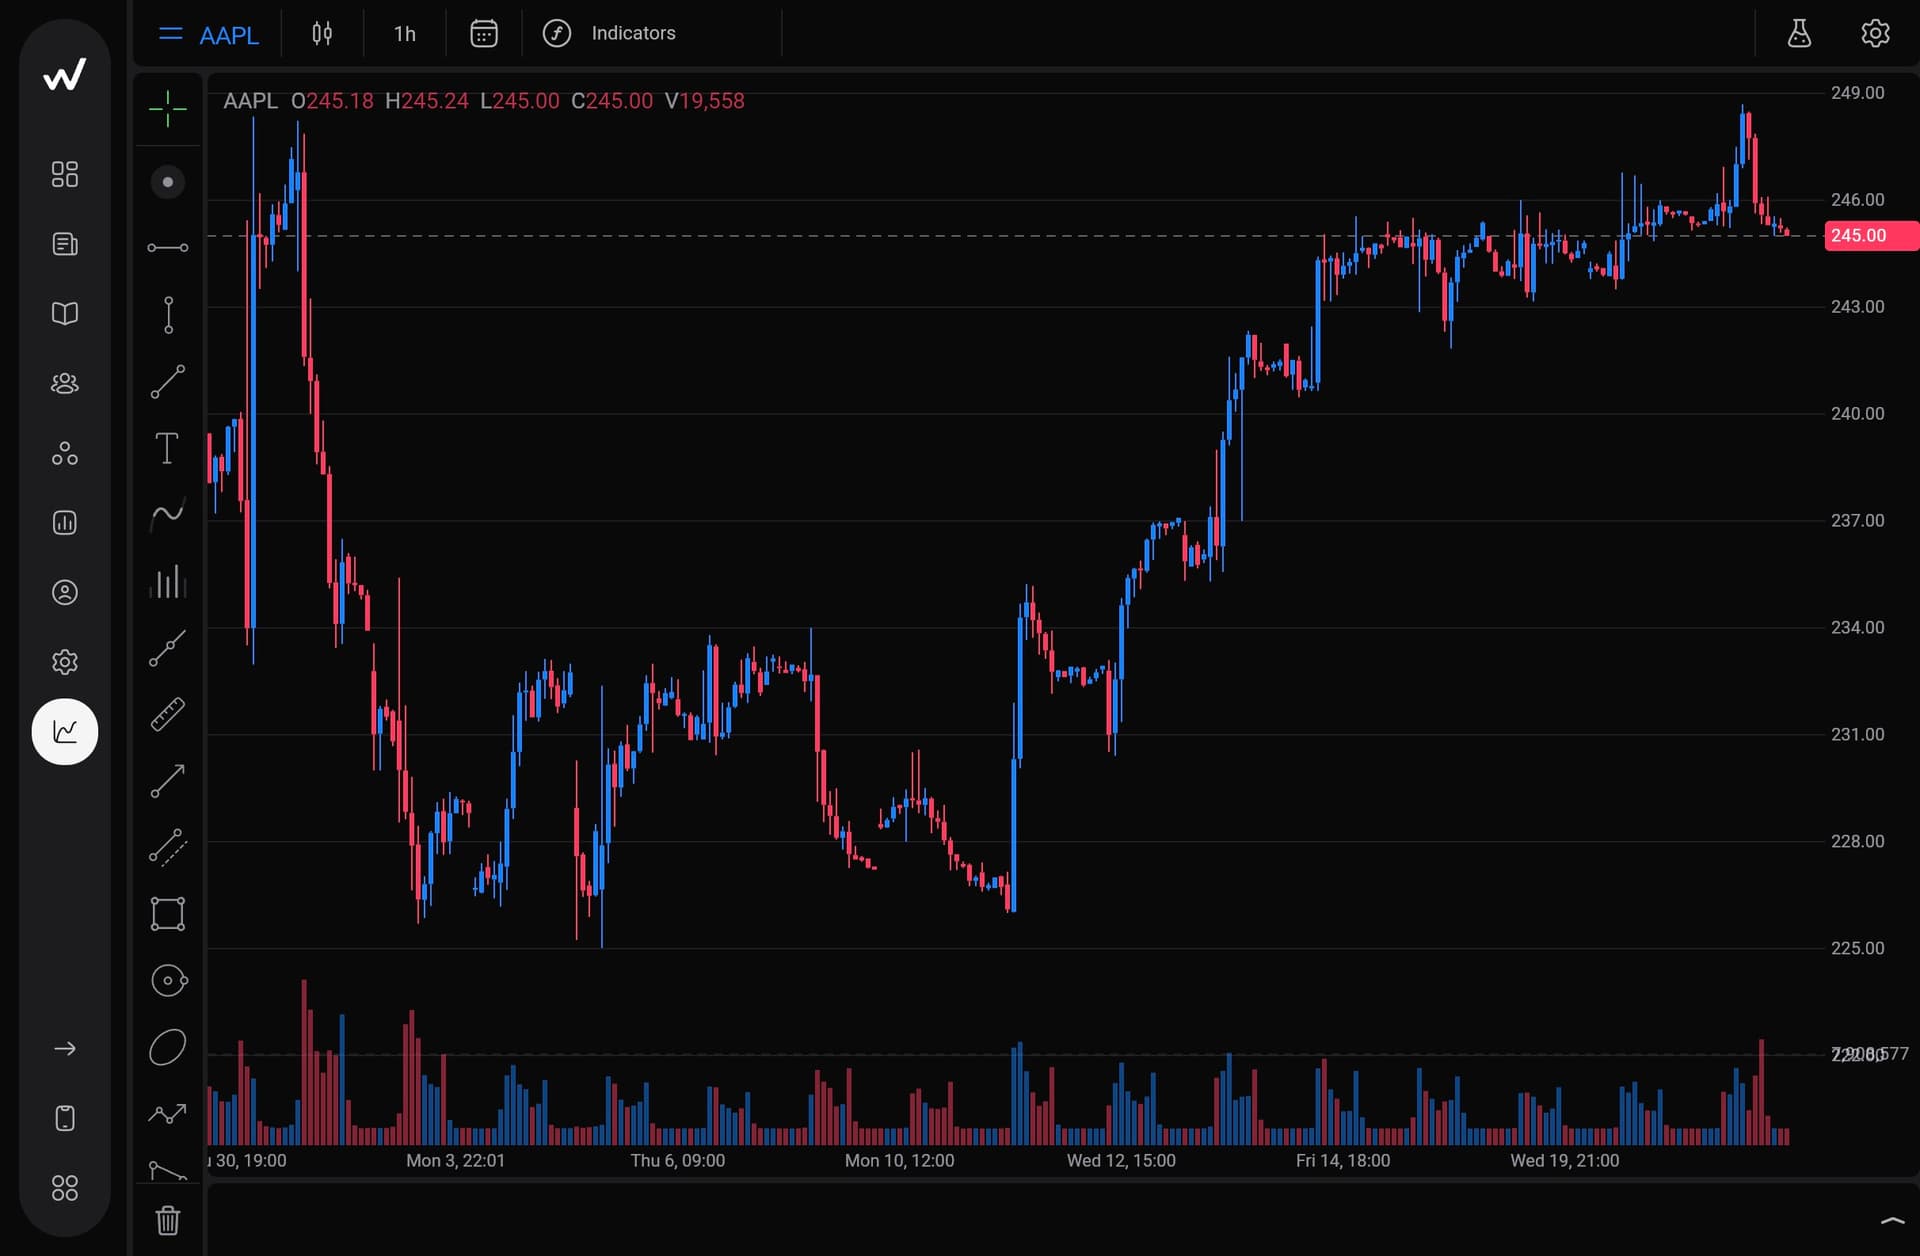Select the dot cursor tool
The height and width of the screenshot is (1256, 1920).
(x=168, y=182)
